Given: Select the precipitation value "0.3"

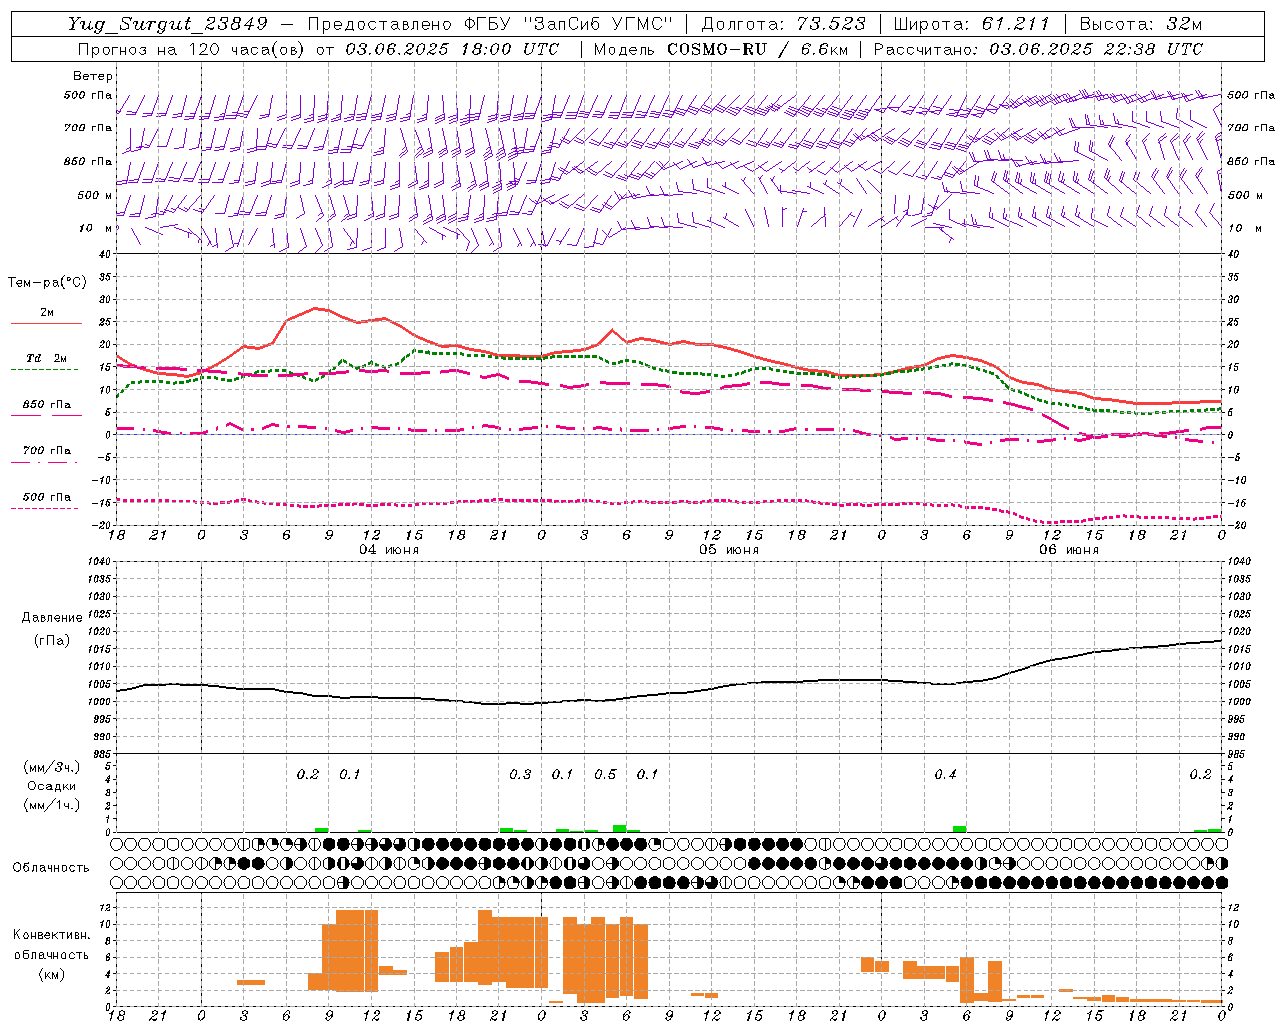Looking at the screenshot, I should (x=520, y=775).
